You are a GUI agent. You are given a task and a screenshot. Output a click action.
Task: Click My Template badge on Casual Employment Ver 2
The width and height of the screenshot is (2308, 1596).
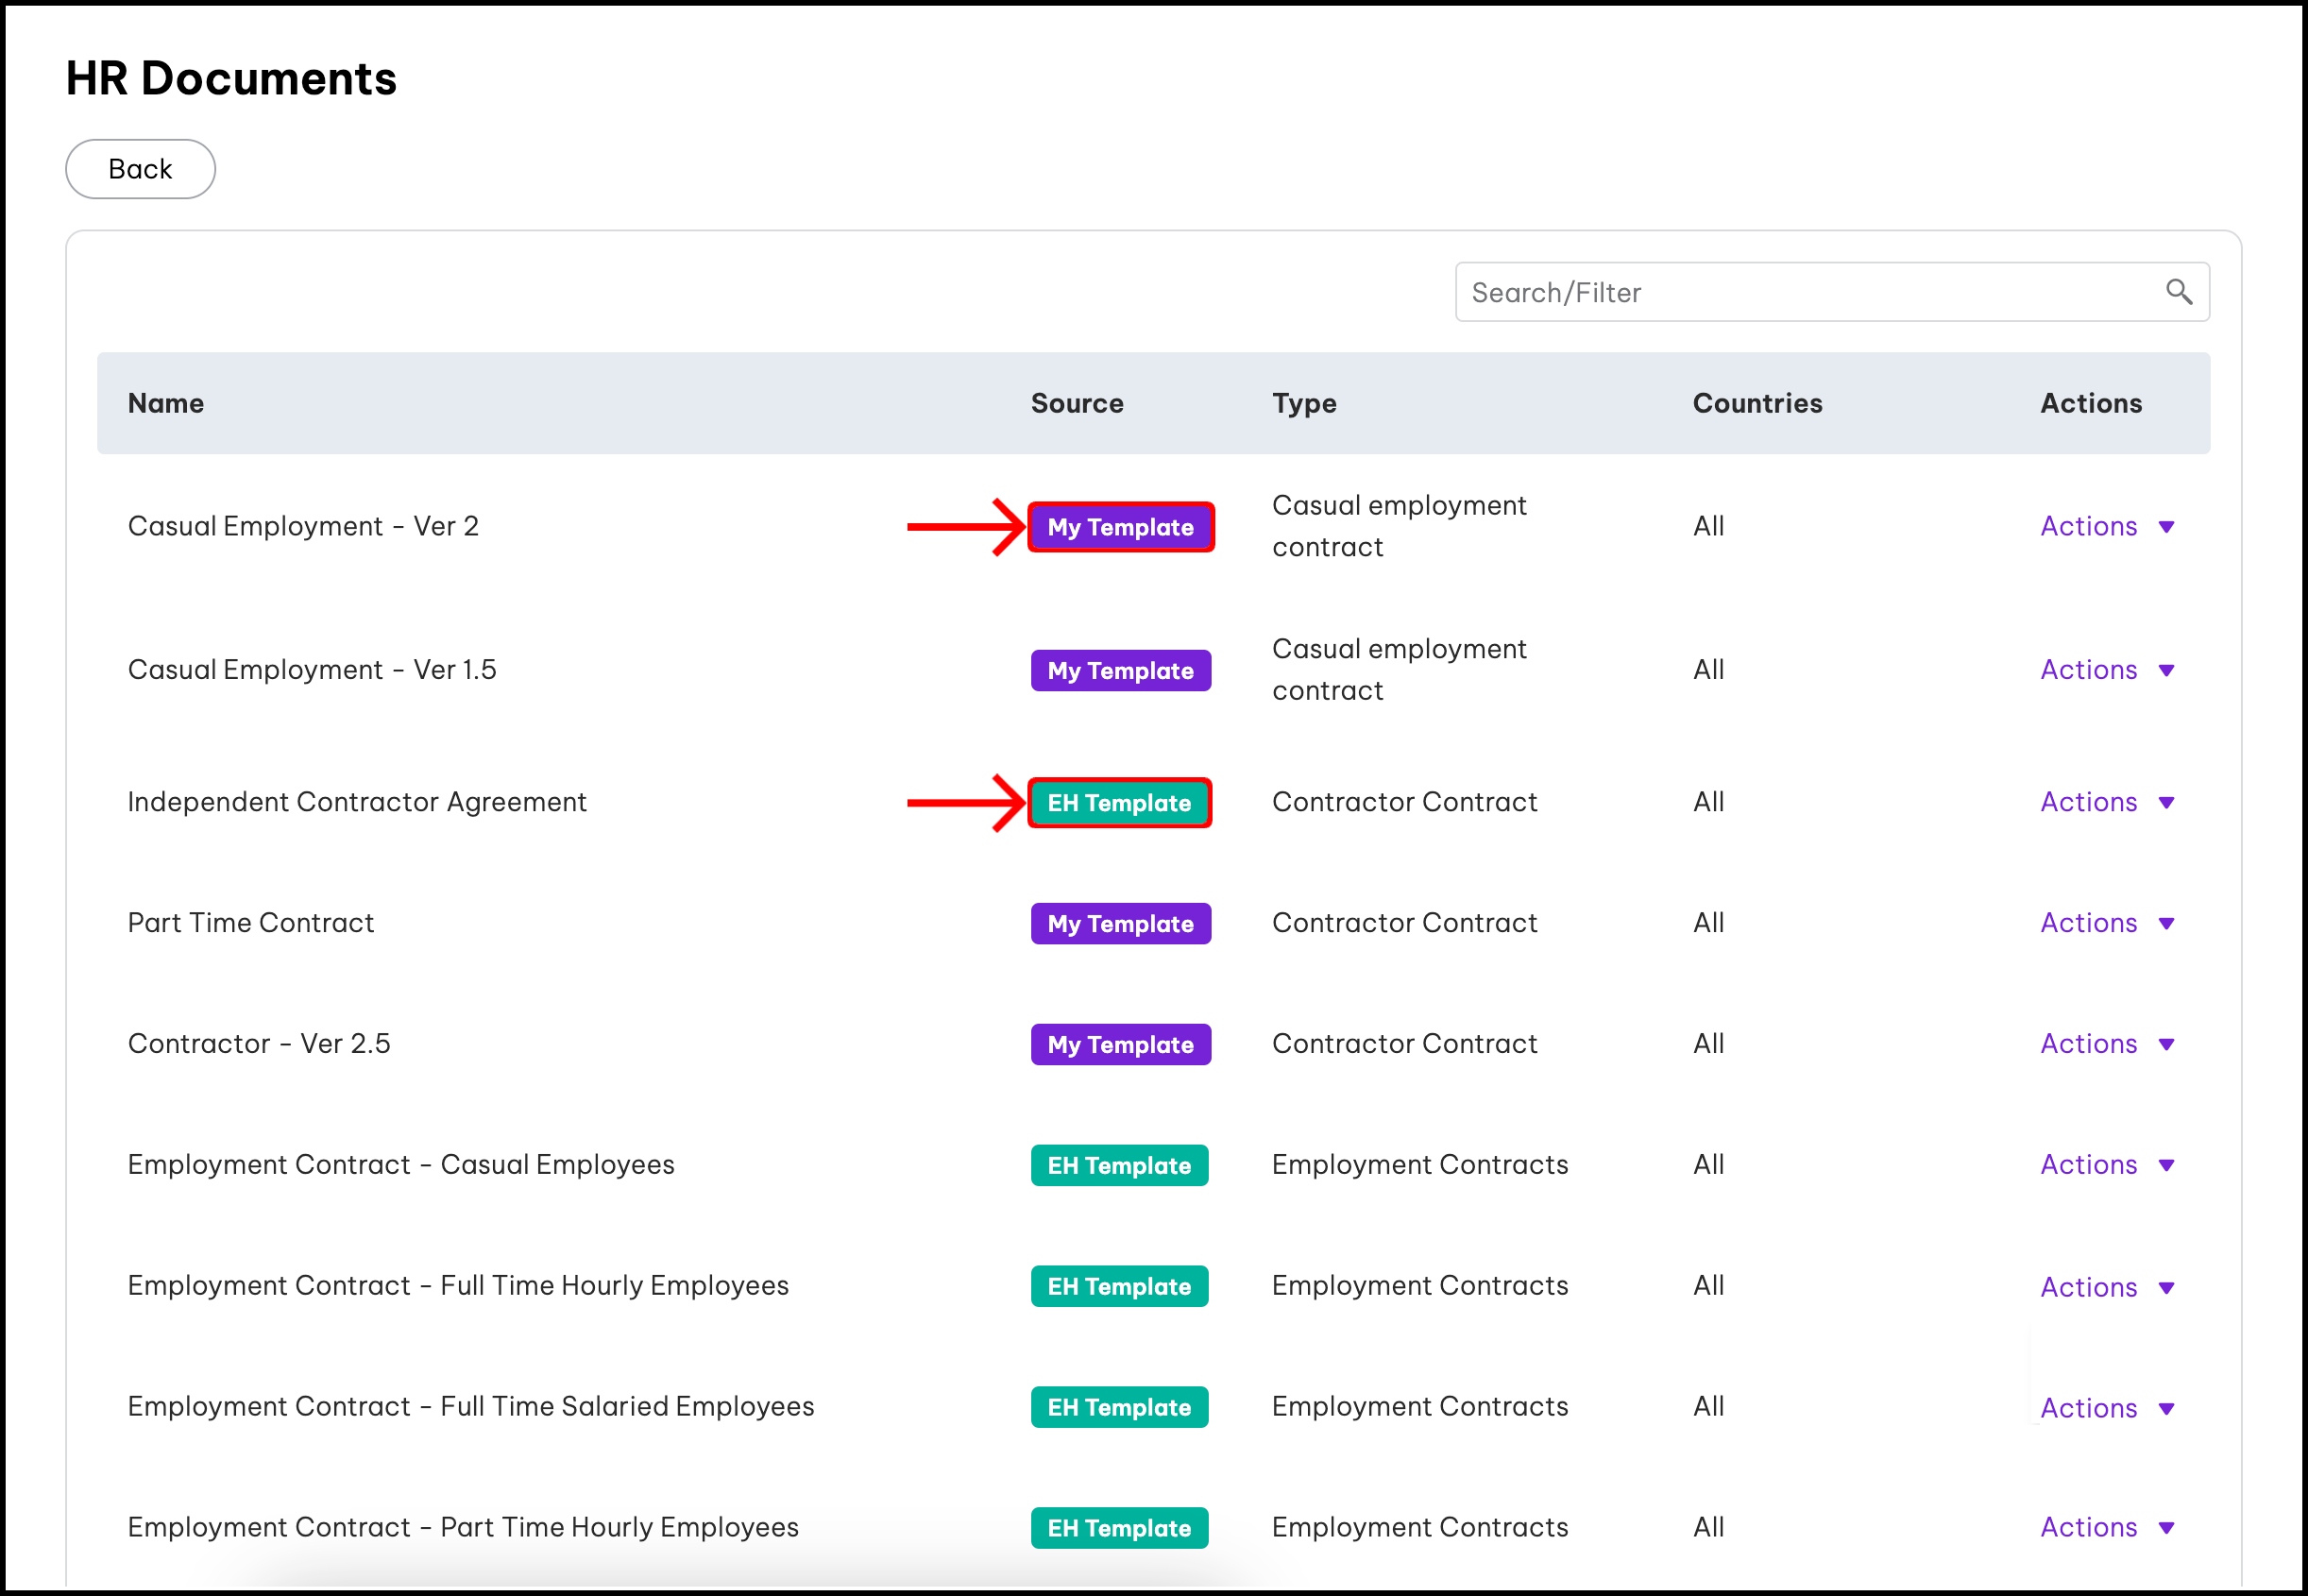1120,527
